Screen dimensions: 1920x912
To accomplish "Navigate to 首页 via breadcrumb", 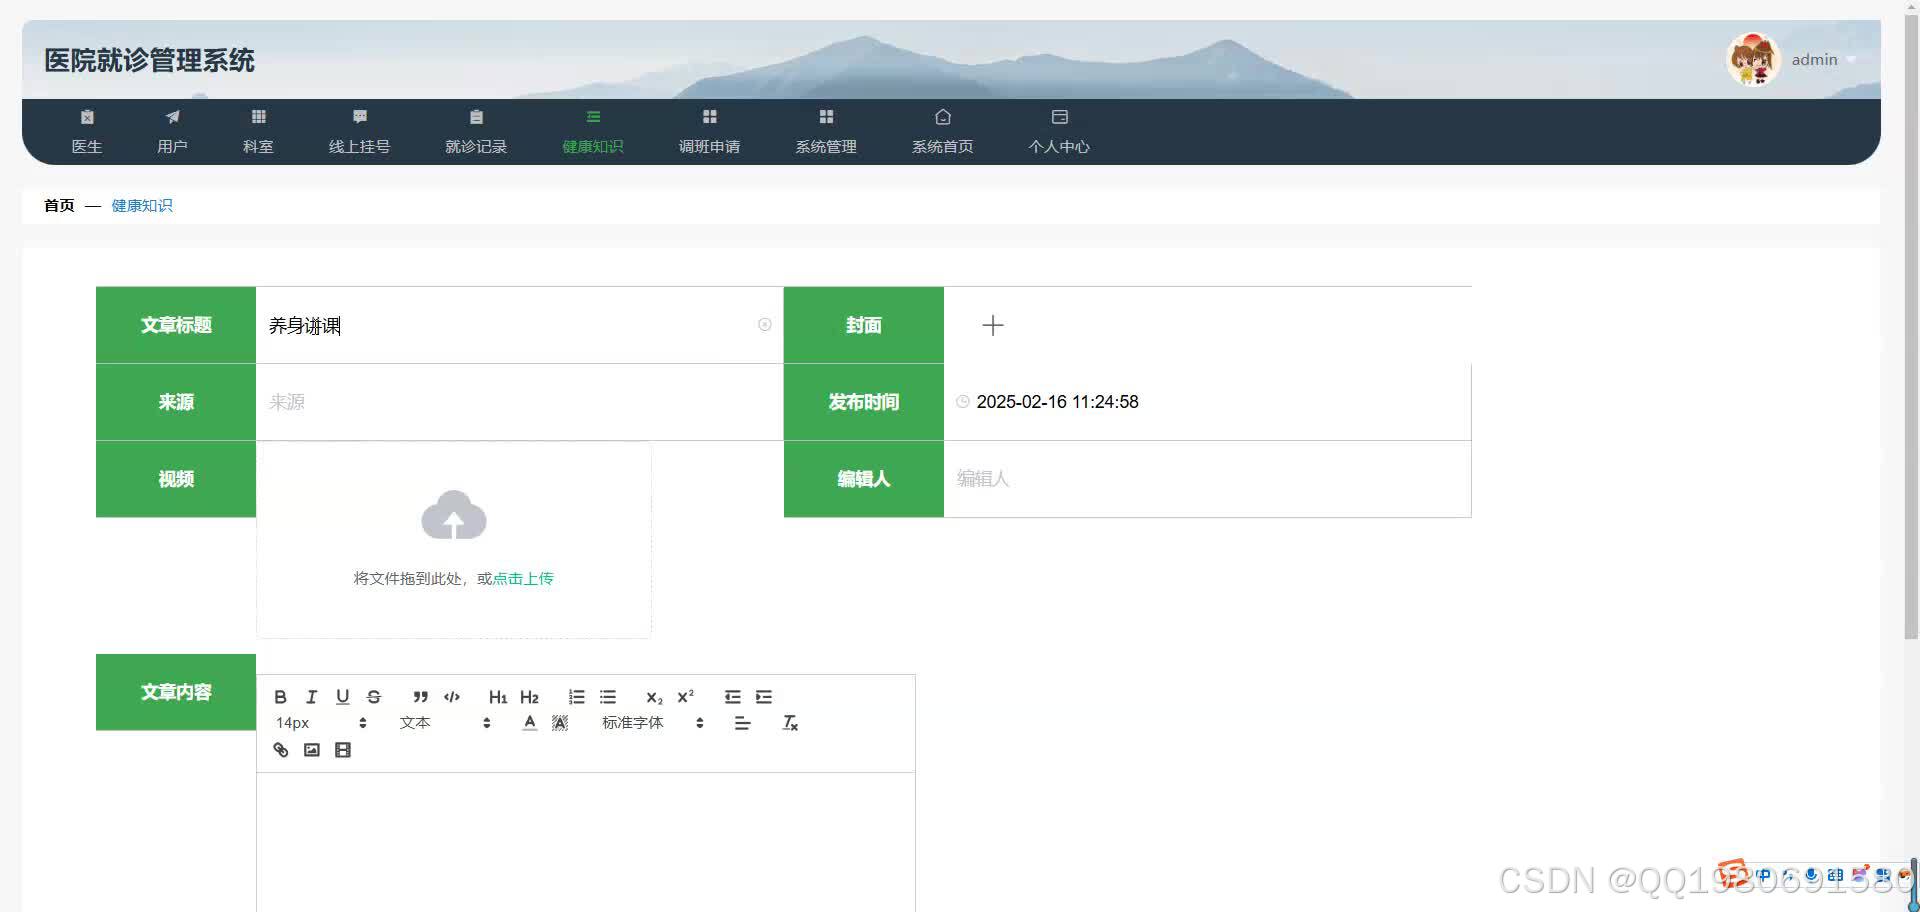I will coord(57,205).
